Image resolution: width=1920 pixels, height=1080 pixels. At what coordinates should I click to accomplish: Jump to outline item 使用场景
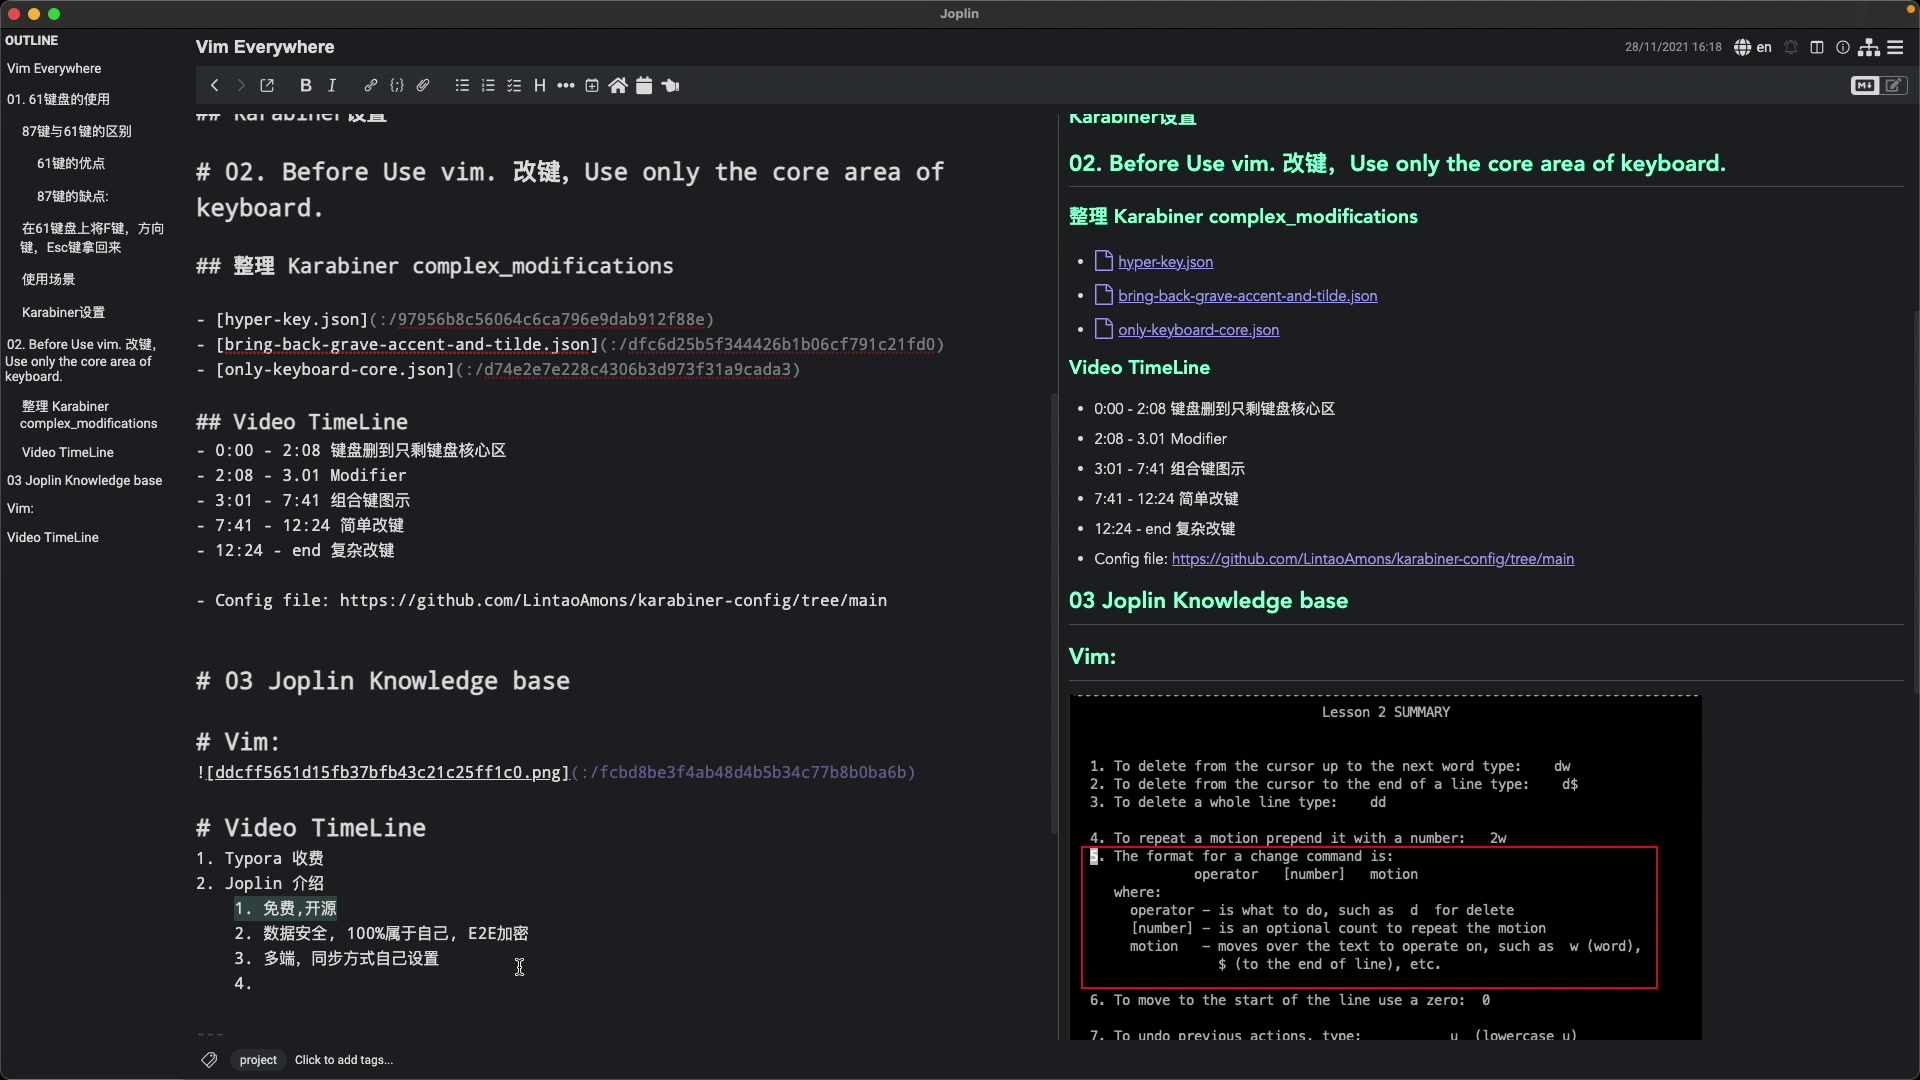click(48, 279)
